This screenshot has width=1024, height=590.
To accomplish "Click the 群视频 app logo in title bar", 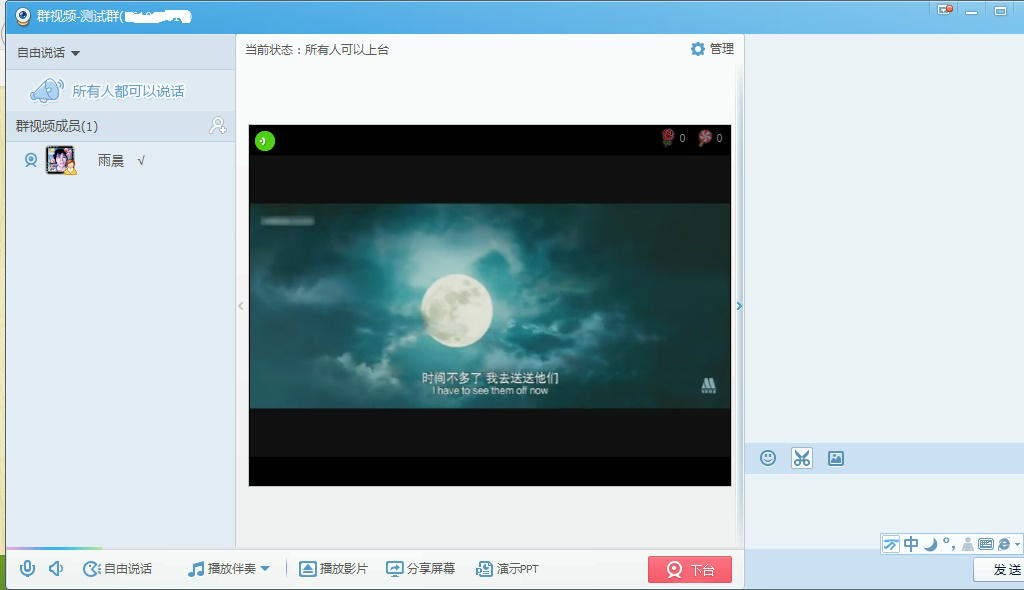I will tap(23, 16).
